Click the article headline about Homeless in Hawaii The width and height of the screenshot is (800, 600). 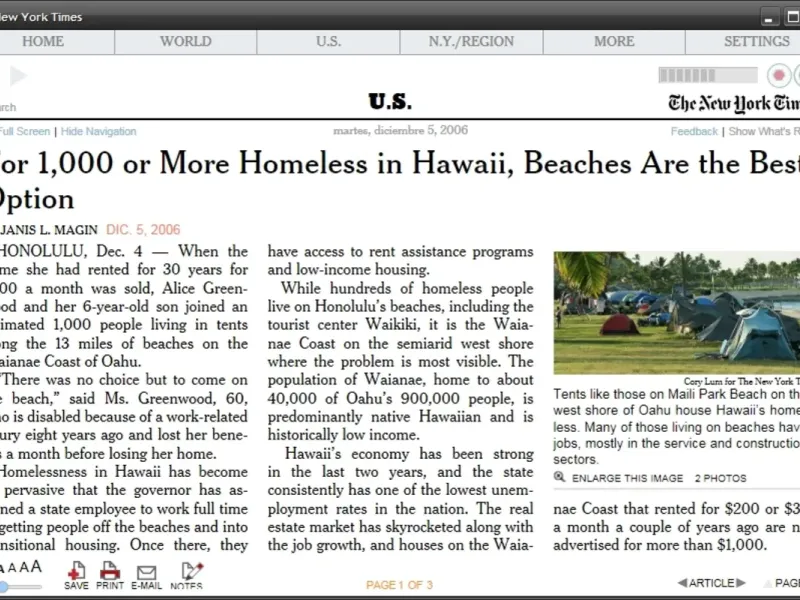[400, 180]
